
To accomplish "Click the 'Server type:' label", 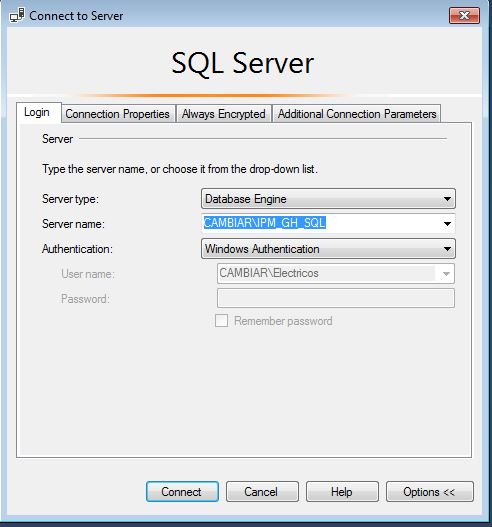I will pyautogui.click(x=70, y=199).
